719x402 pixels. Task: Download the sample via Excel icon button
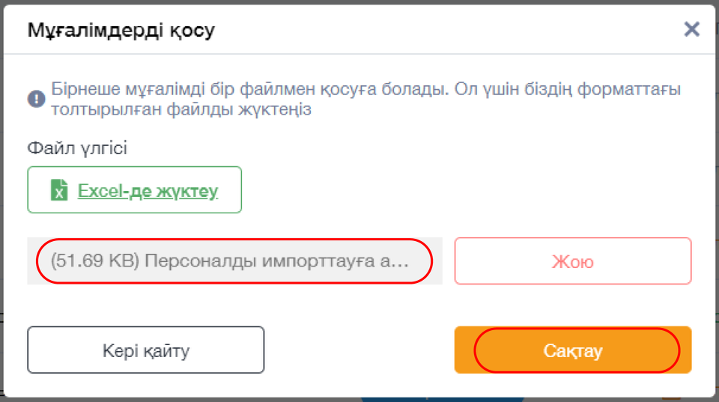[135, 189]
